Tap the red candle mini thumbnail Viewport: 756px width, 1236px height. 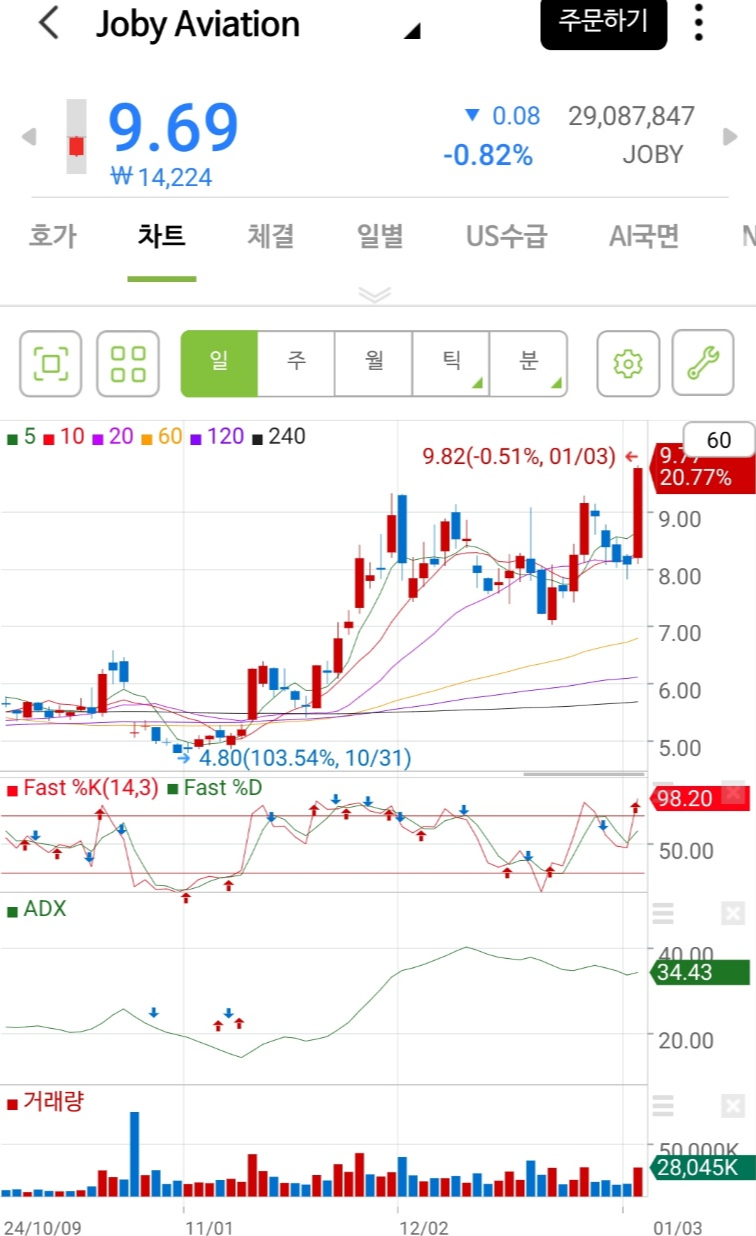click(x=76, y=137)
